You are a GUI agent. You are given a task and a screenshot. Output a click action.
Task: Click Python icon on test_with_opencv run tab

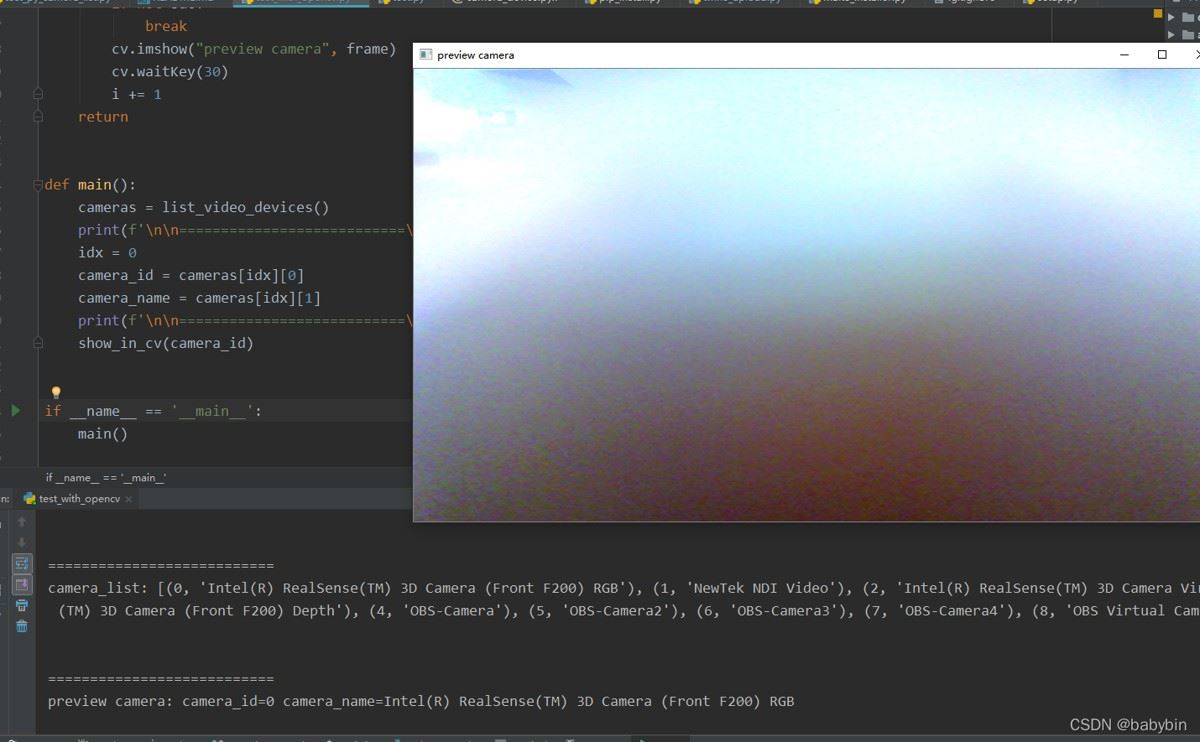[x=30, y=498]
